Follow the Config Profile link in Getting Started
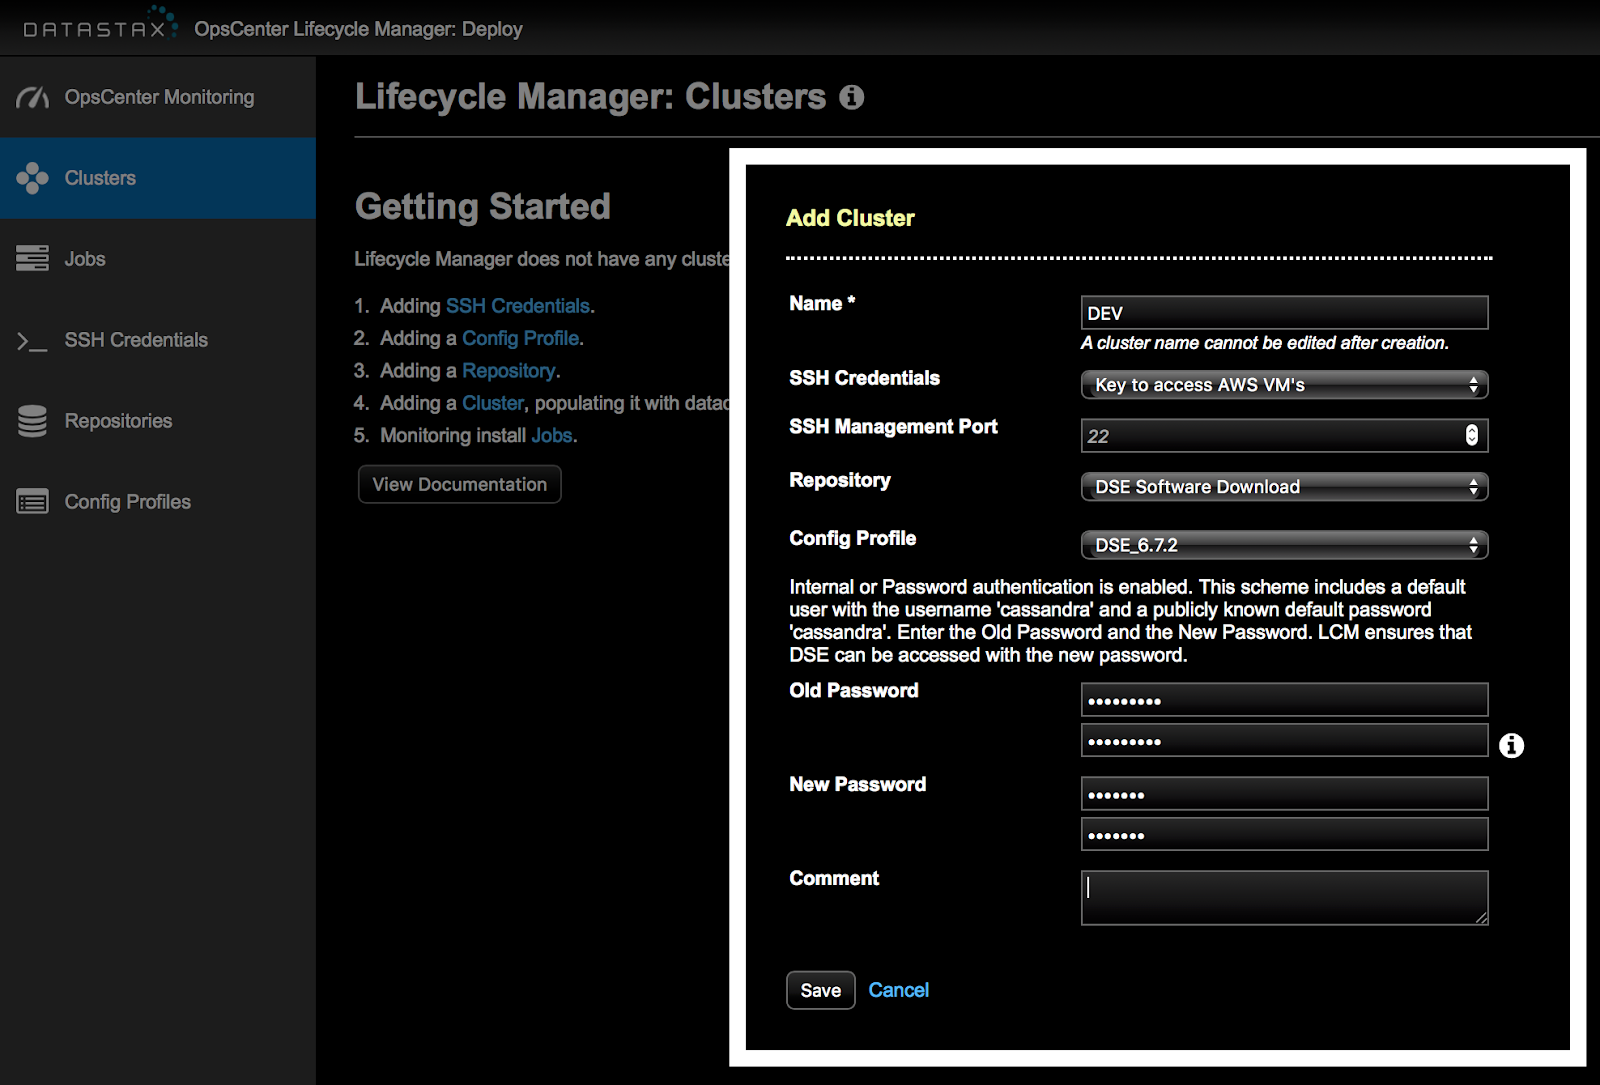 tap(520, 338)
